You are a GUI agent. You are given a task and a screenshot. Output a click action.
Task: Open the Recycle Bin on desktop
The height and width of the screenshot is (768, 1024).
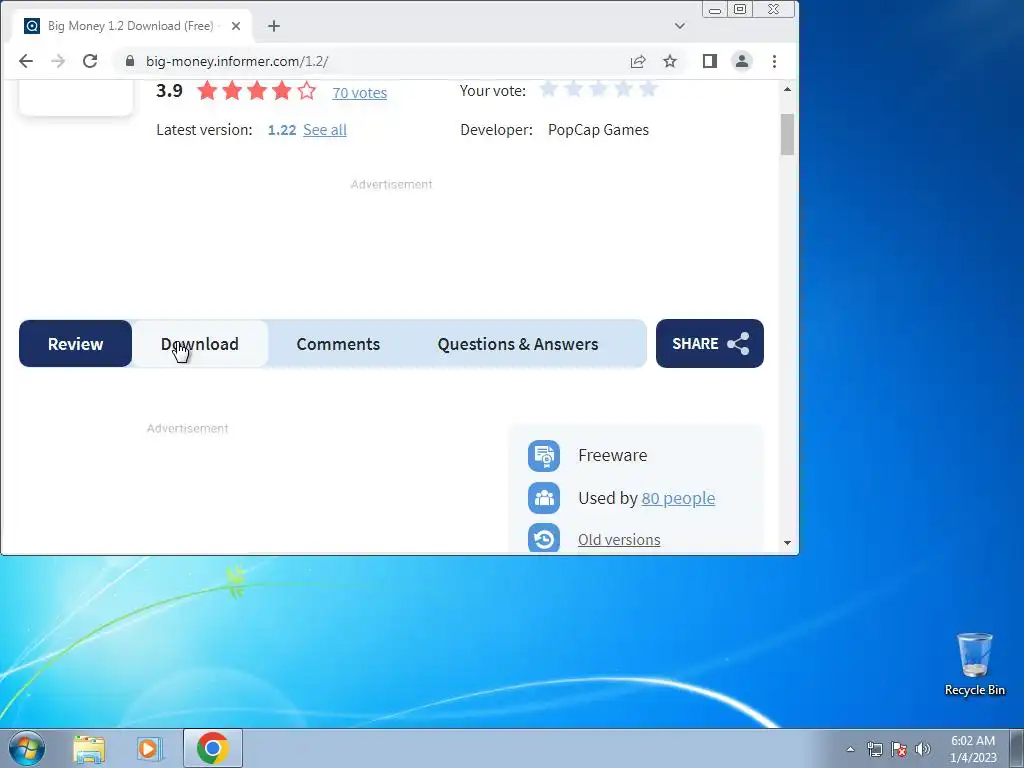(974, 664)
